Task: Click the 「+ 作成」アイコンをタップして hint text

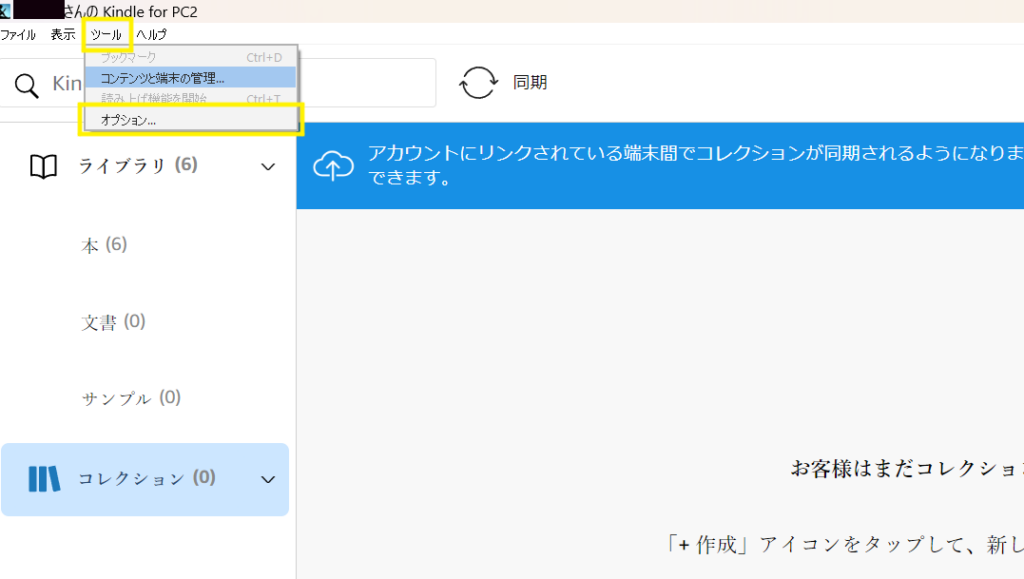Action: pos(844,544)
